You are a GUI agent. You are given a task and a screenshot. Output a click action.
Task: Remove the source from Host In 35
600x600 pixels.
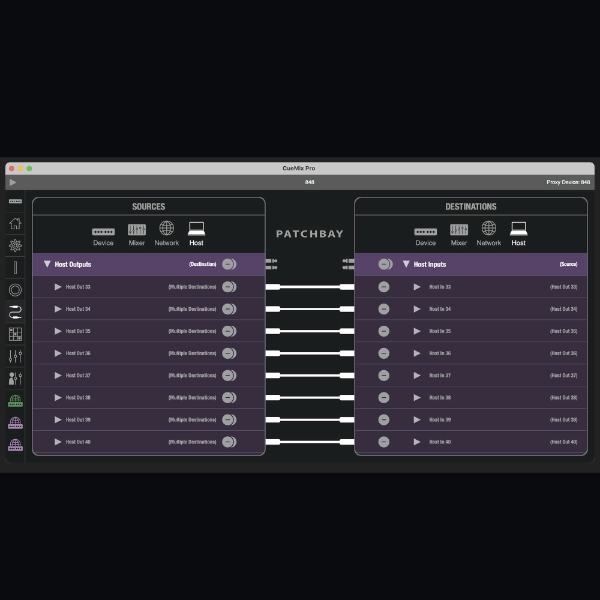pos(384,331)
